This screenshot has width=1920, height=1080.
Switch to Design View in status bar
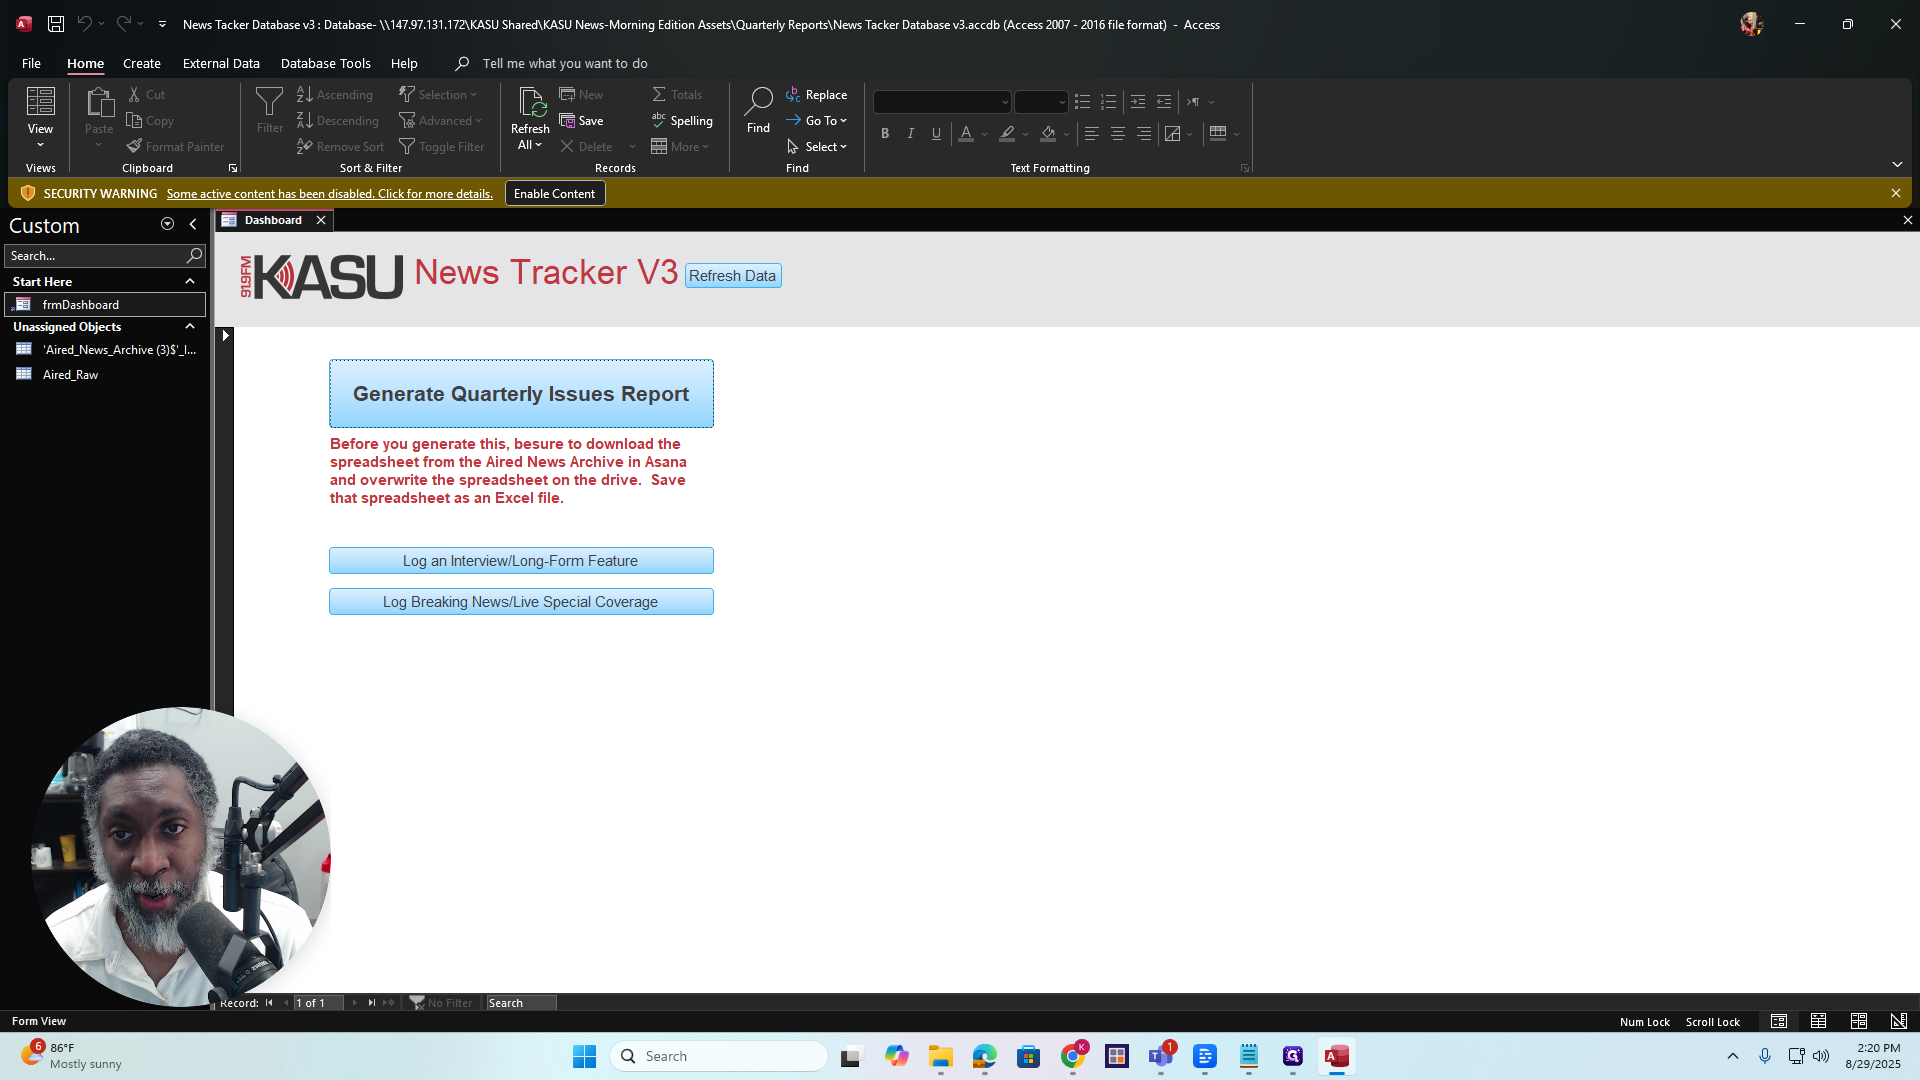click(x=1898, y=1021)
